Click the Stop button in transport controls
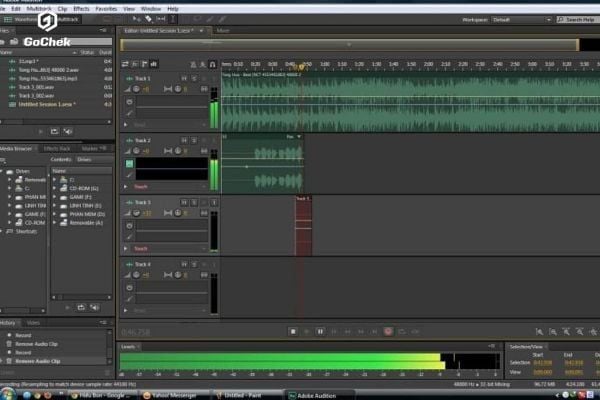 (293, 331)
